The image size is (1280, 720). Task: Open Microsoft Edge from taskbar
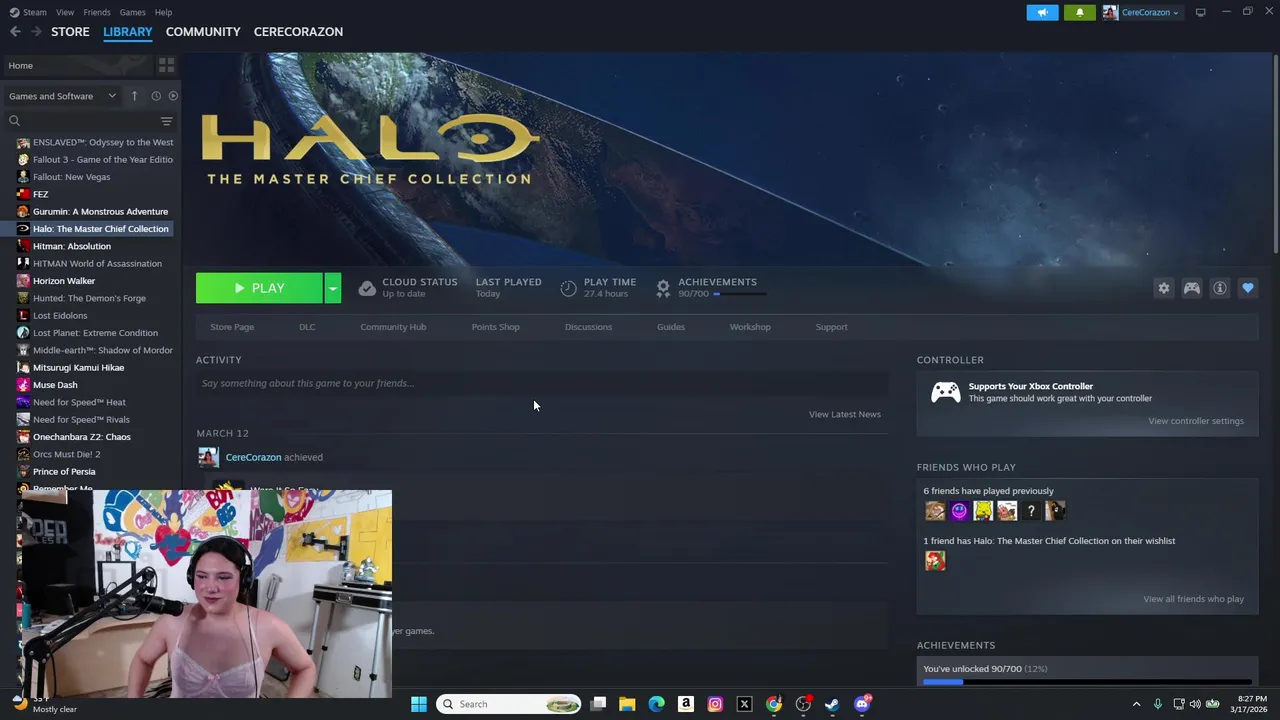coord(656,704)
